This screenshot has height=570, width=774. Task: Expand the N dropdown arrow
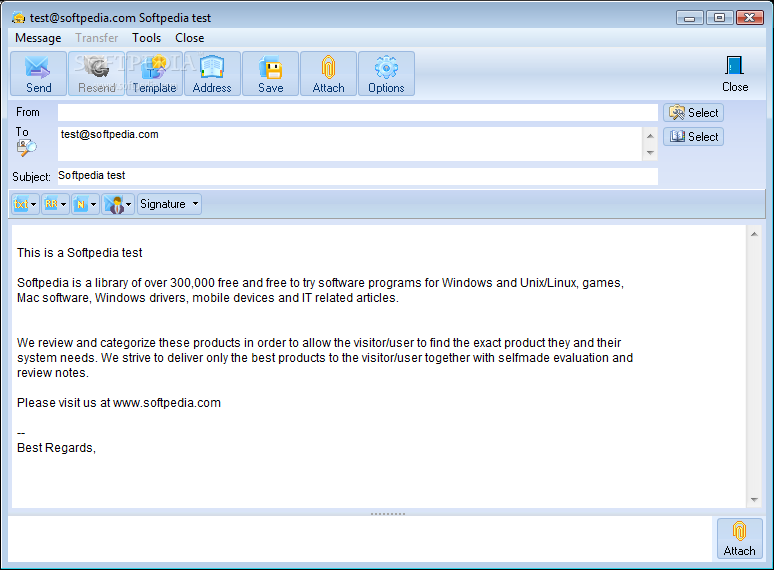93,204
